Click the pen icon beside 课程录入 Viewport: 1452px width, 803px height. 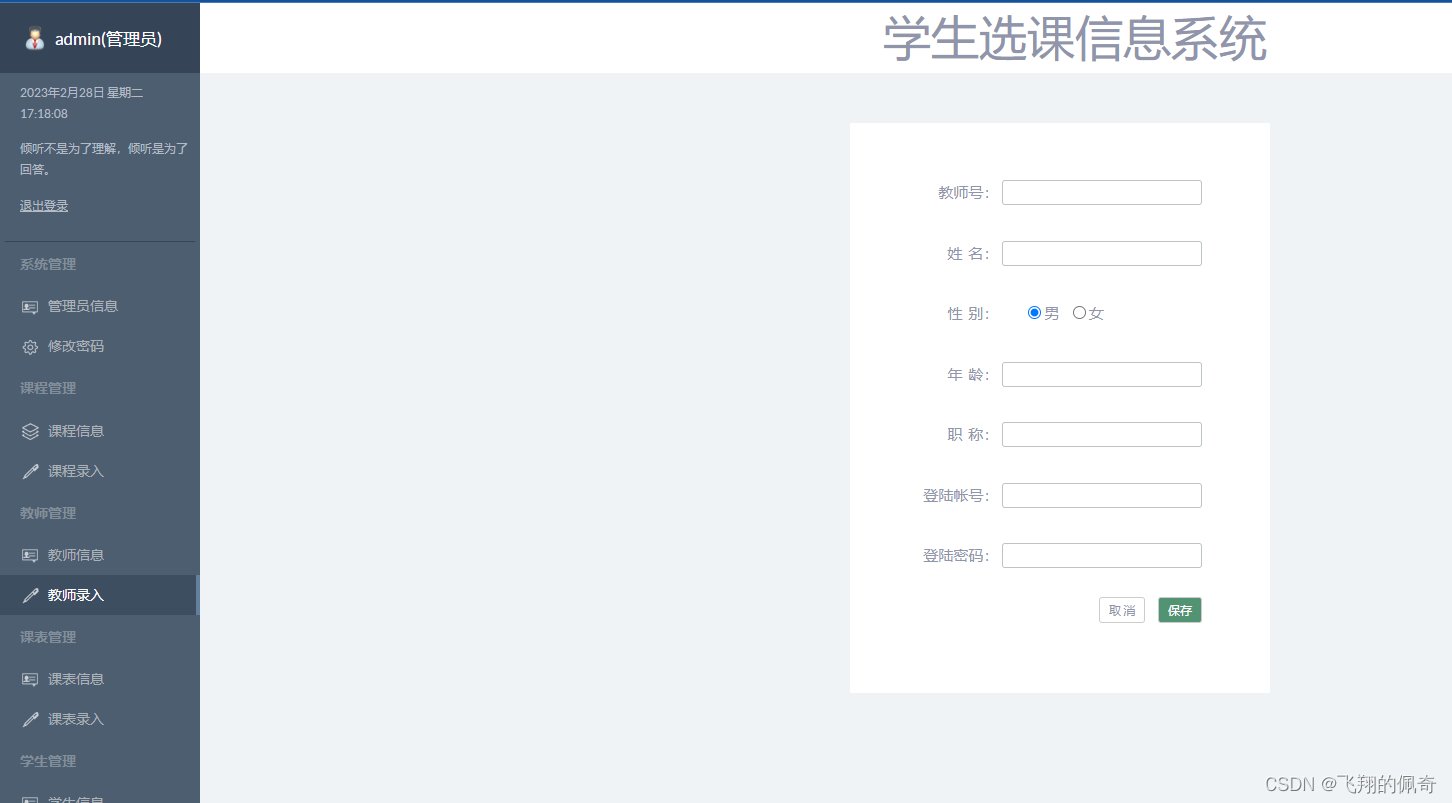(x=30, y=471)
